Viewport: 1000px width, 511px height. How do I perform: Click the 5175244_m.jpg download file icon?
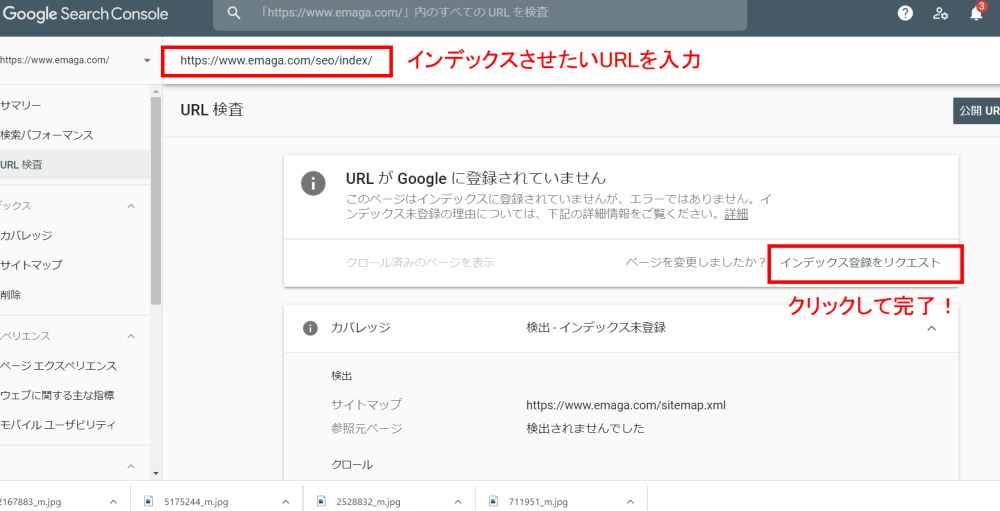click(x=149, y=501)
